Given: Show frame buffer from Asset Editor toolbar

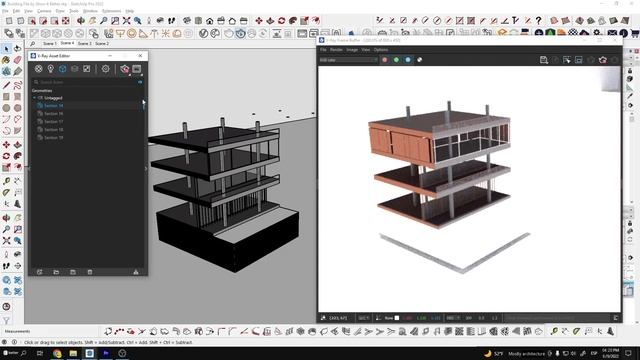Looking at the screenshot, I should (136, 69).
